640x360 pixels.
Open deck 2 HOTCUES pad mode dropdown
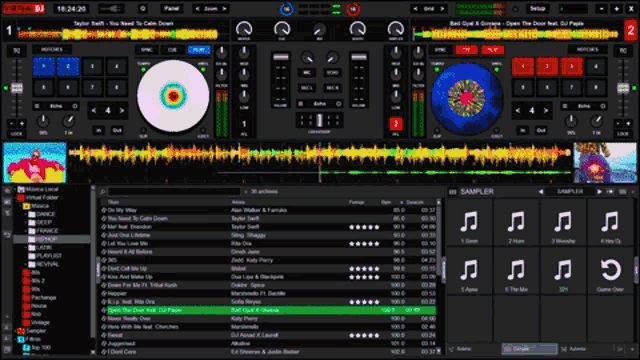point(587,49)
